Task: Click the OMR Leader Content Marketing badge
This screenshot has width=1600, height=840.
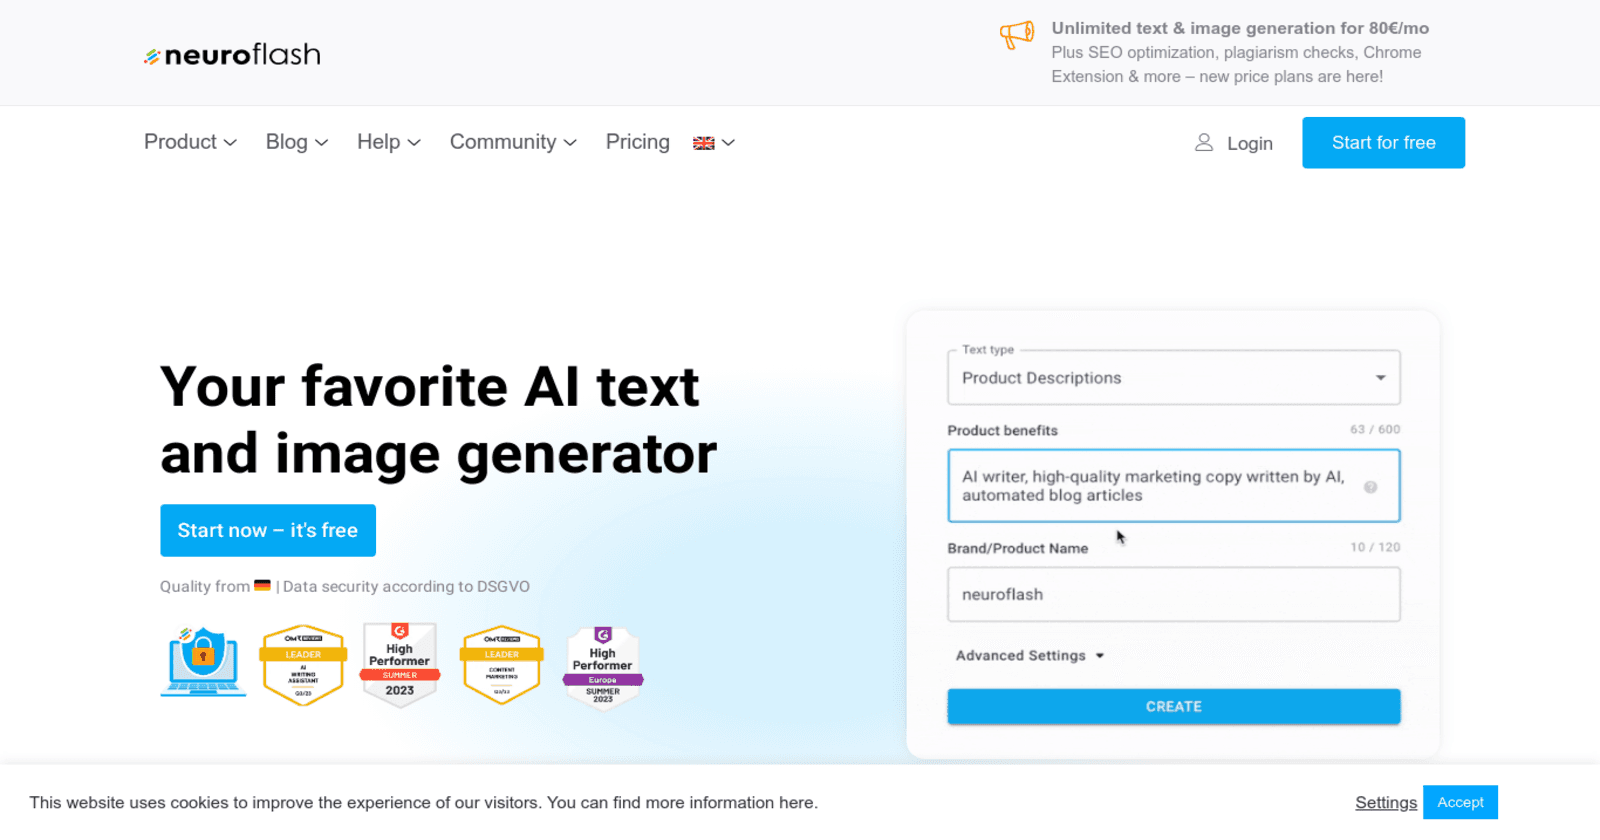Action: 501,664
